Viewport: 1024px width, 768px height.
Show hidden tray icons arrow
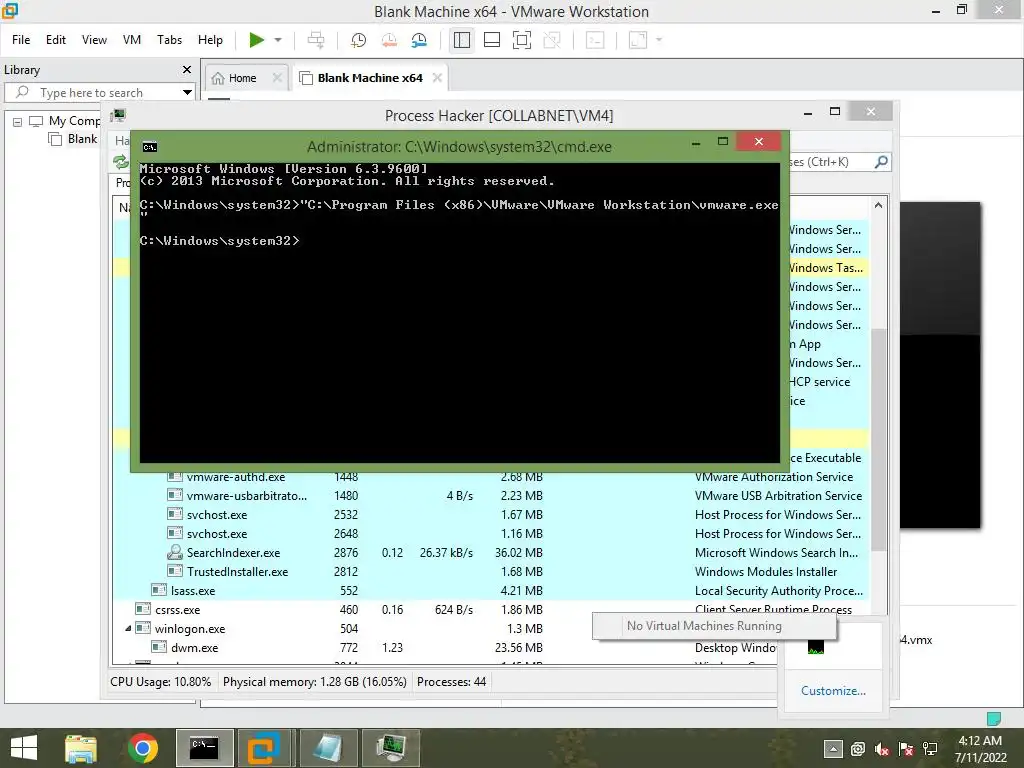tap(833, 748)
